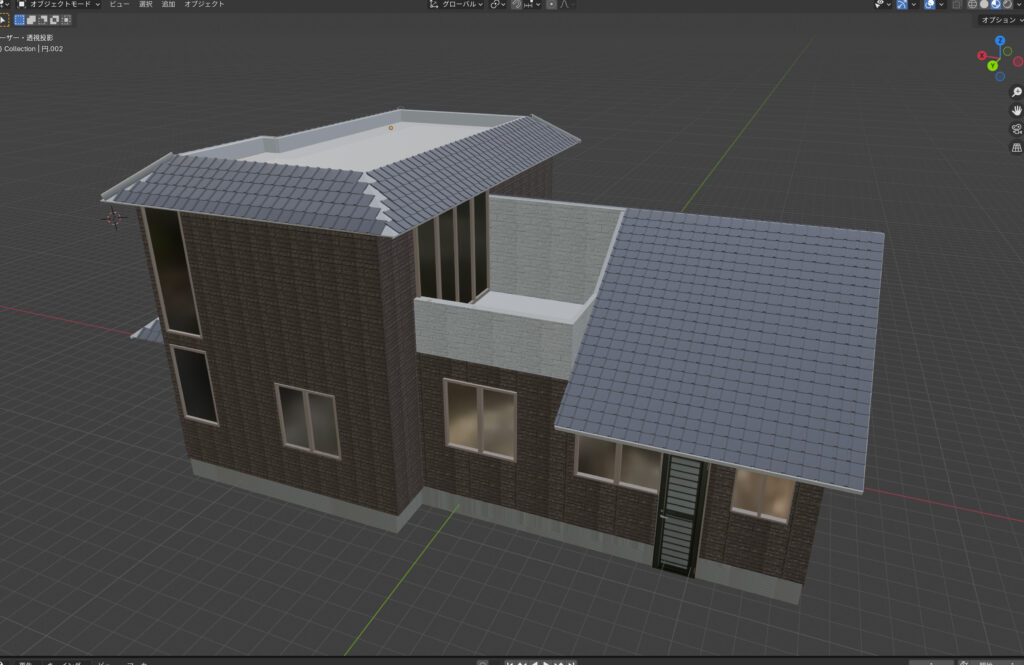
Task: Click the zoom view magnifier icon
Action: pos(1016,92)
